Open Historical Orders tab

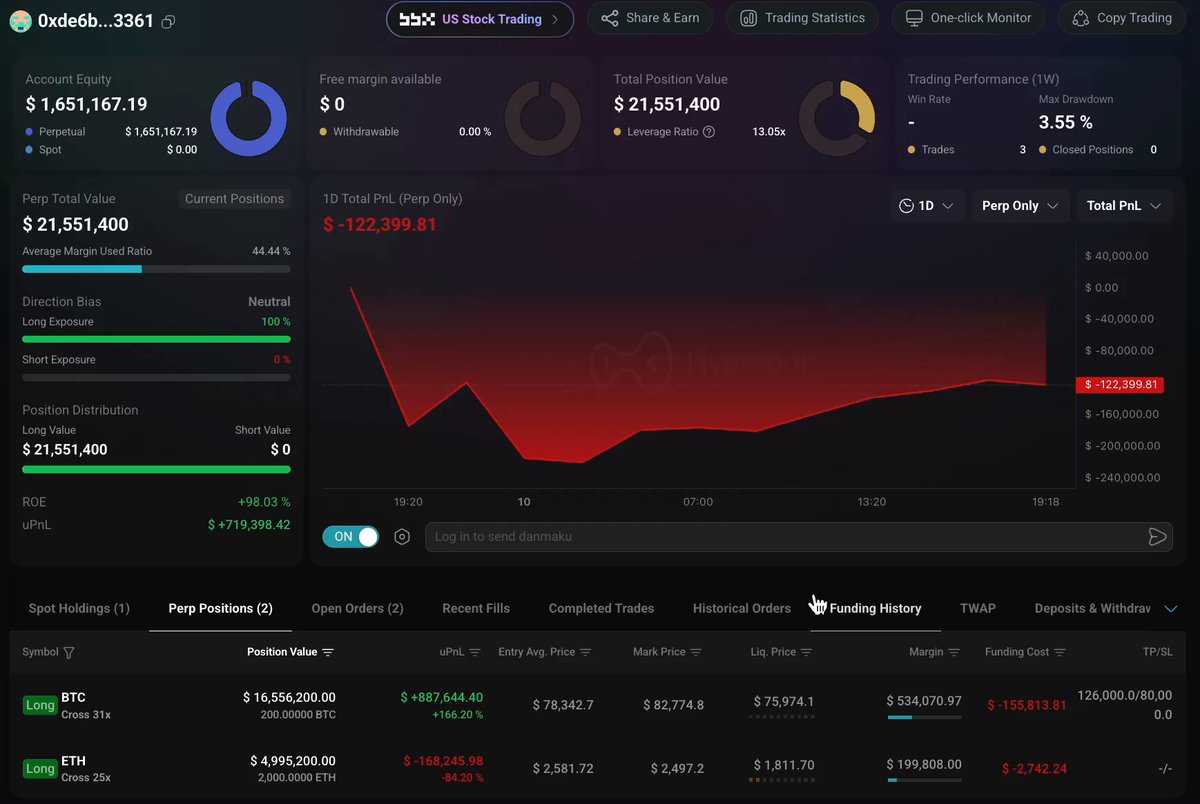pos(742,608)
